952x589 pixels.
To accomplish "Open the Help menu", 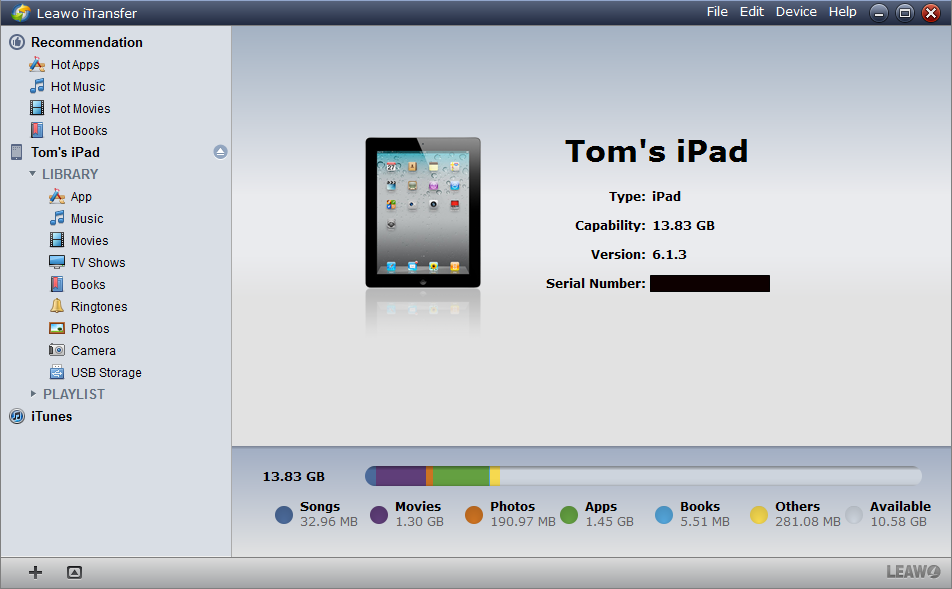I will (843, 12).
